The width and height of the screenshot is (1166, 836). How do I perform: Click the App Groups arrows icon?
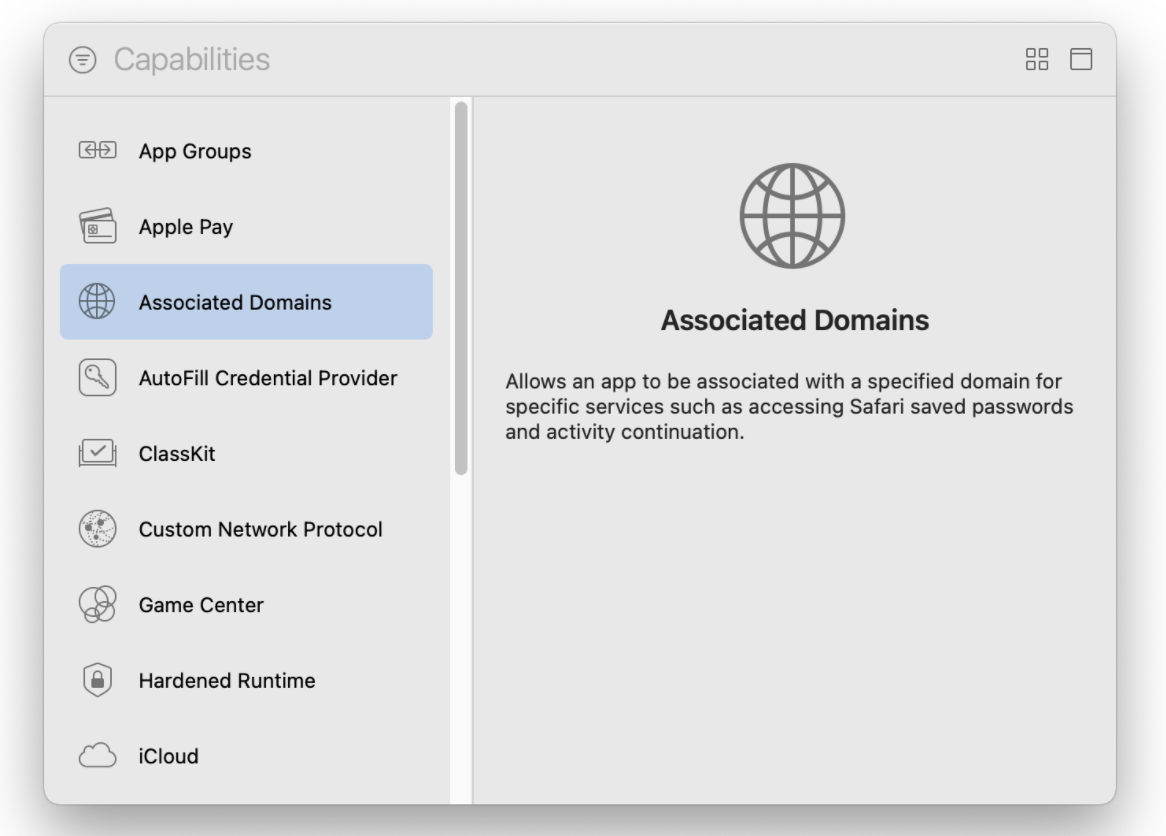[97, 150]
